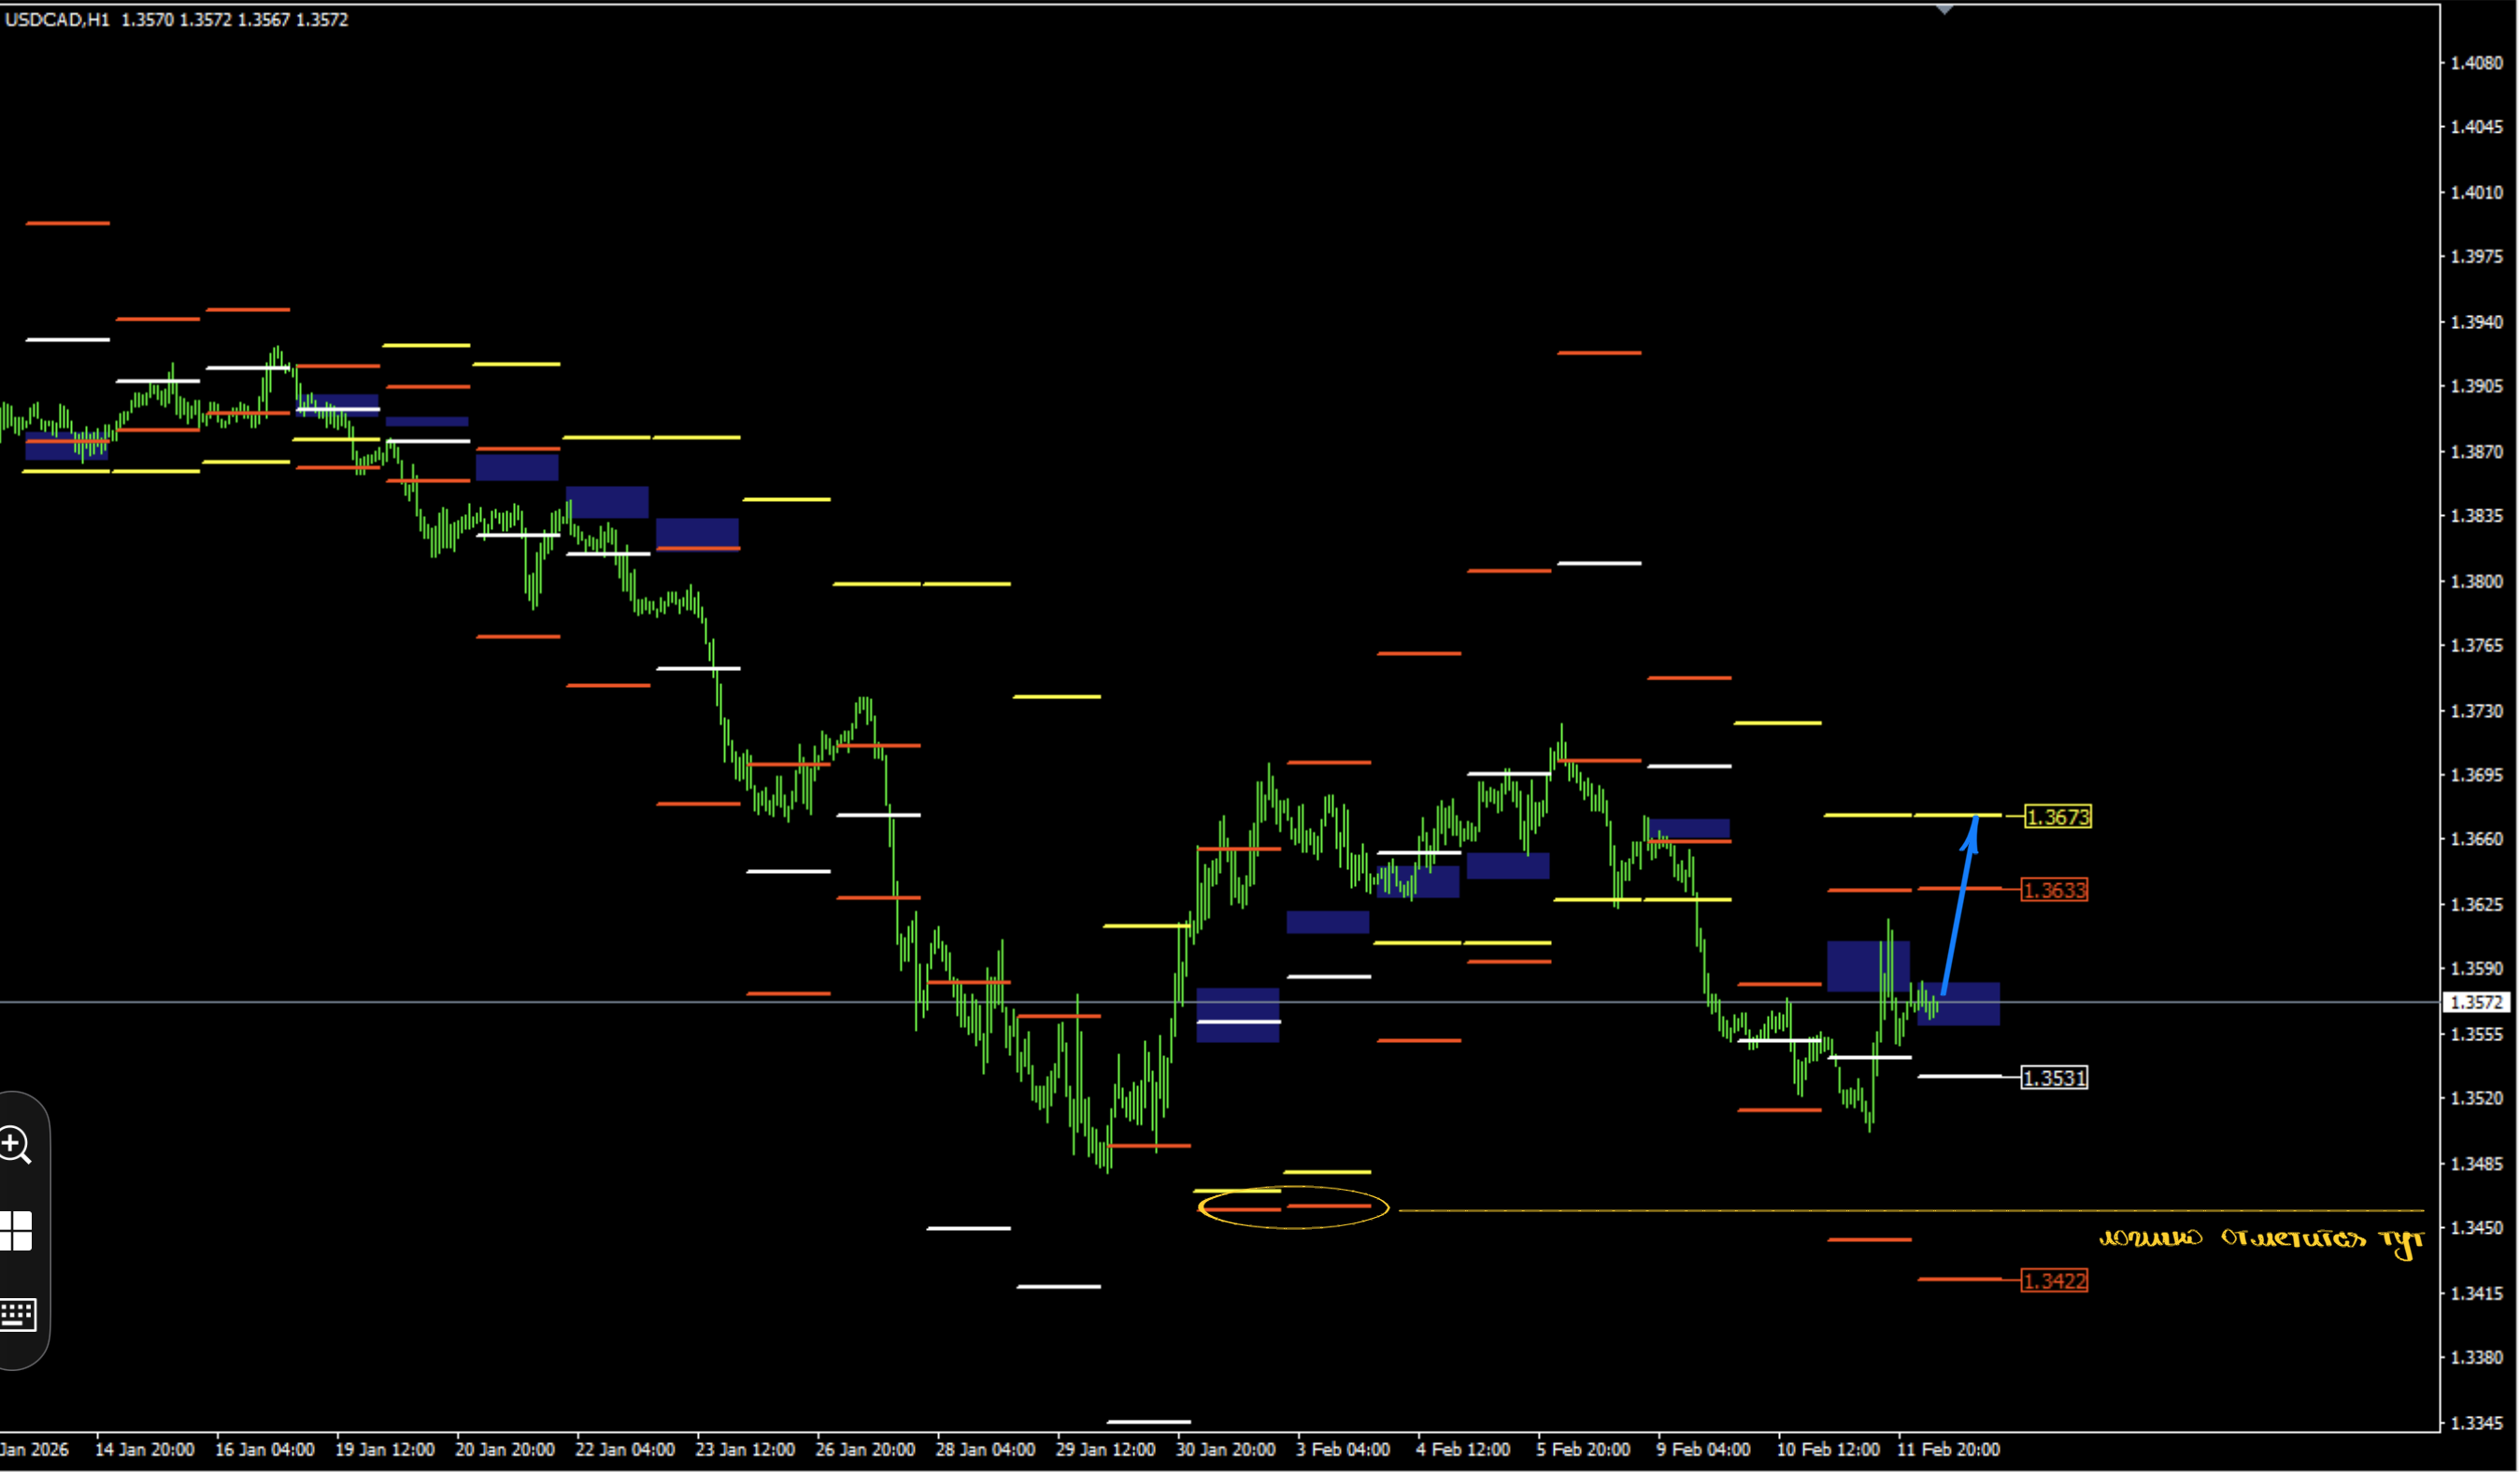The image size is (2520, 1472).
Task: Click the 14 Jan 20:00 time label
Action: [144, 1450]
